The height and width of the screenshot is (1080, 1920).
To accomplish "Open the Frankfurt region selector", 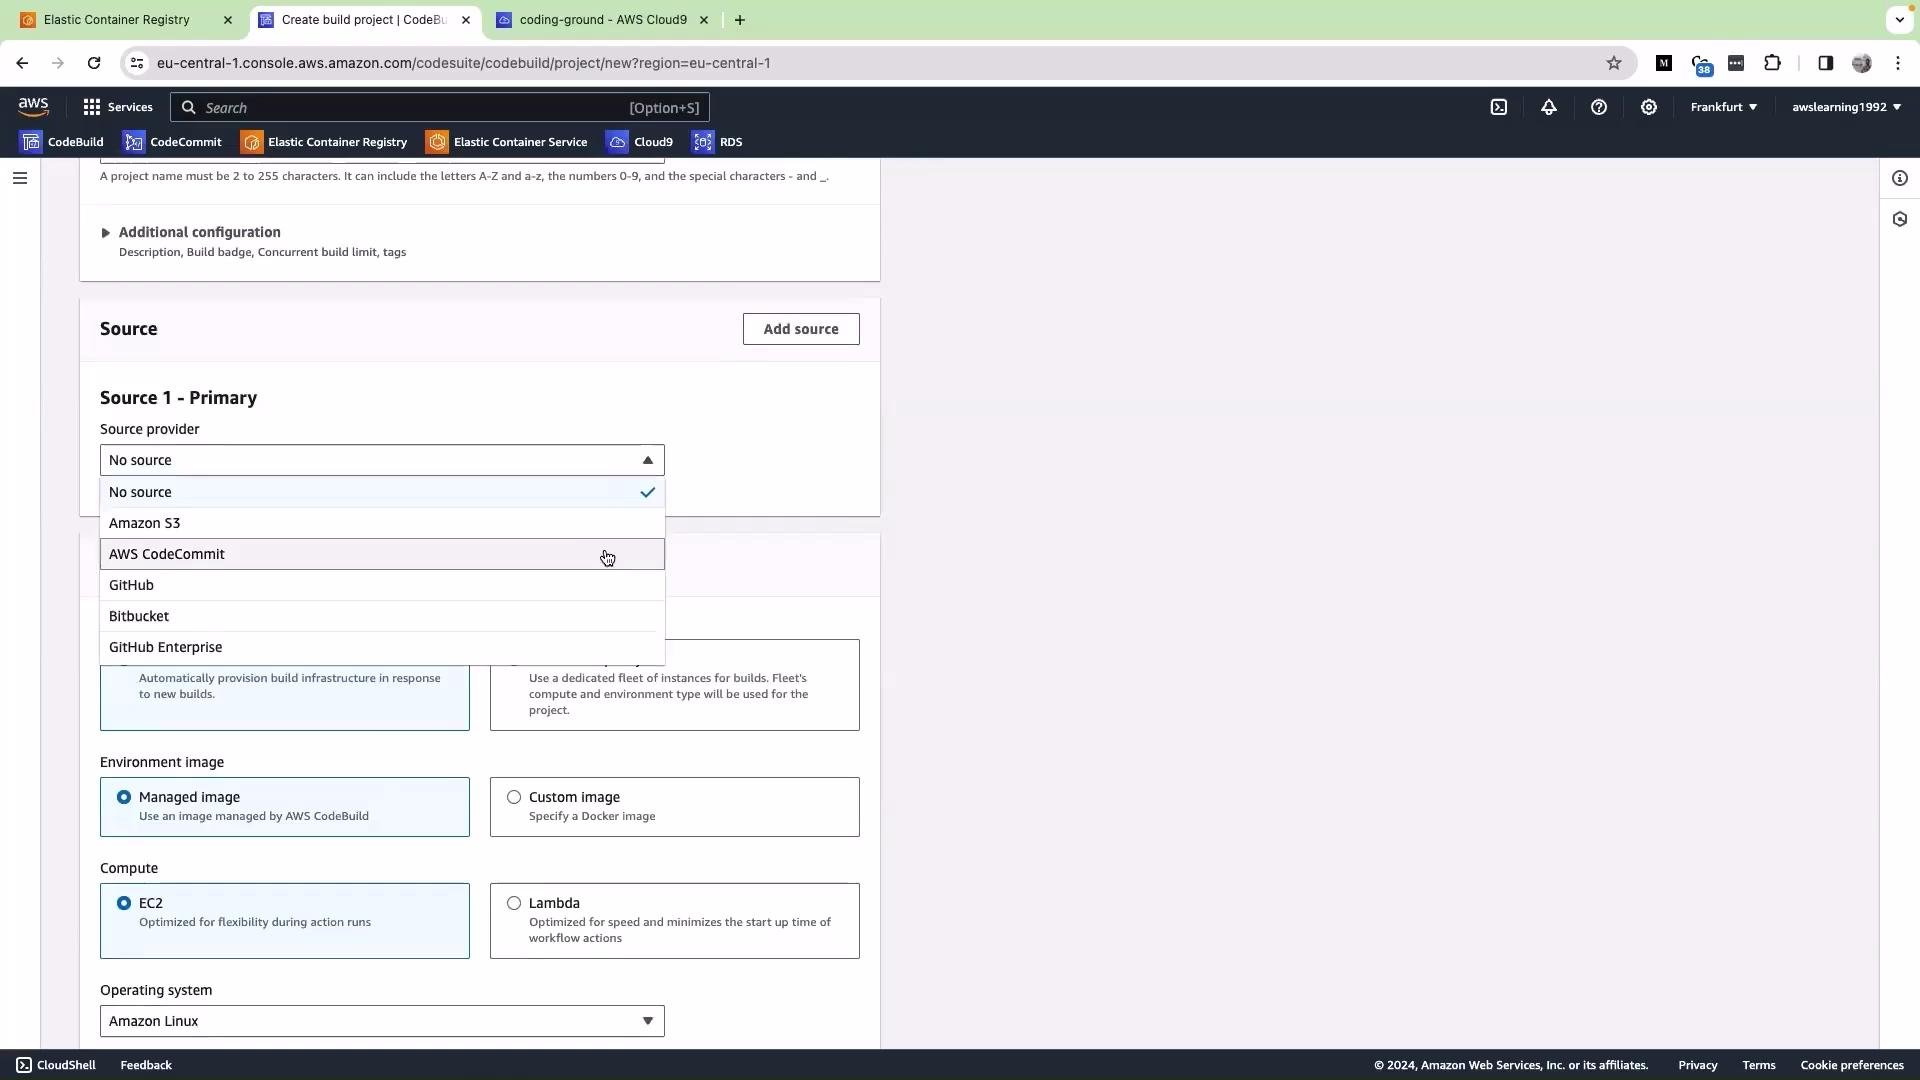I will pyautogui.click(x=1724, y=107).
